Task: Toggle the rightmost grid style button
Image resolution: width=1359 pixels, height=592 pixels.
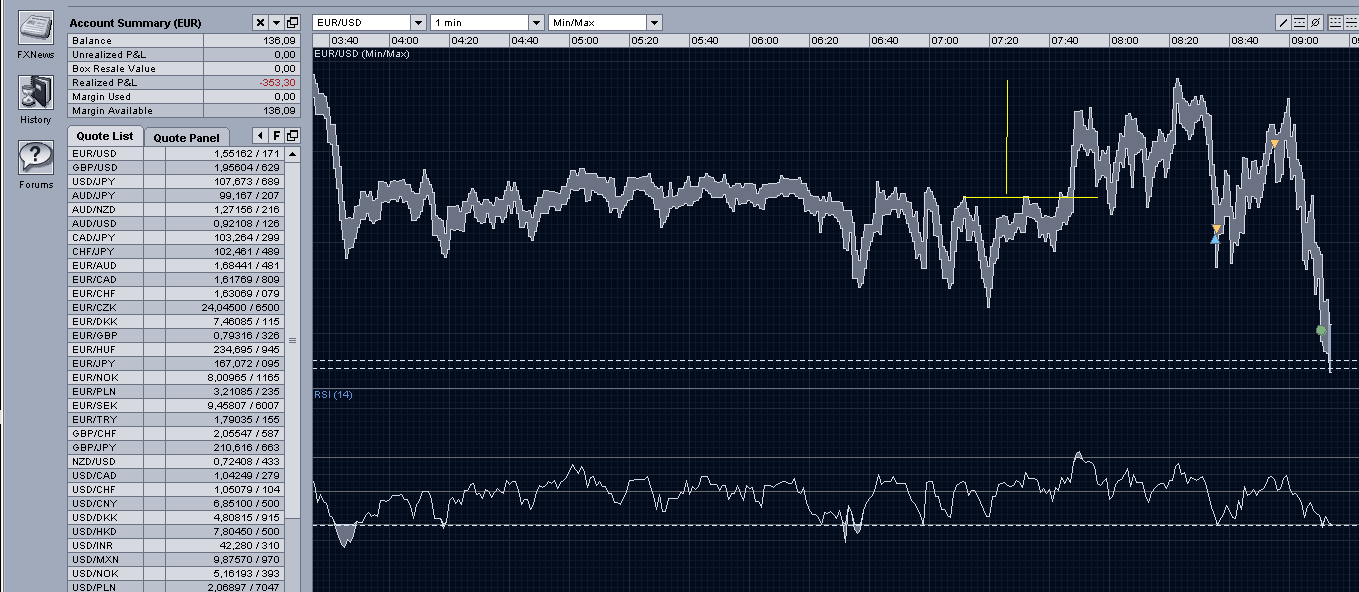Action: tap(1350, 22)
